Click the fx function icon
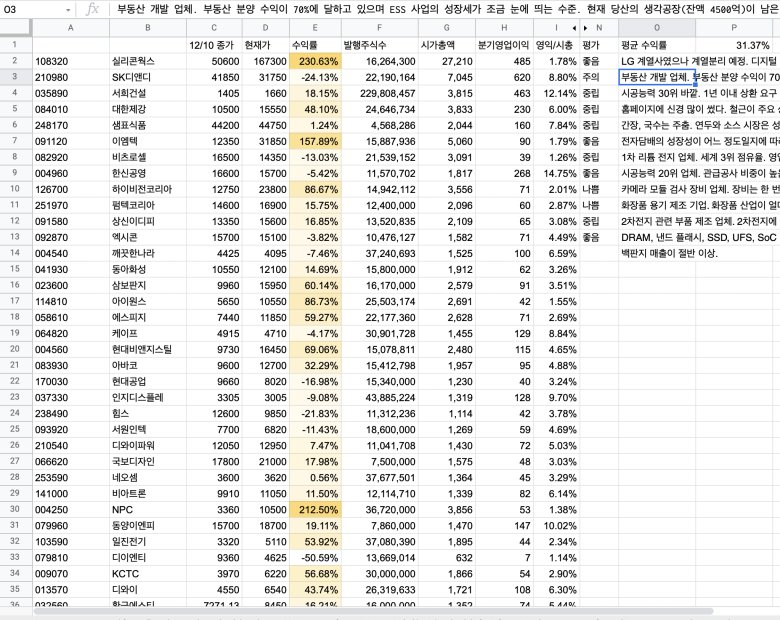This screenshot has width=780, height=620. tap(92, 9)
